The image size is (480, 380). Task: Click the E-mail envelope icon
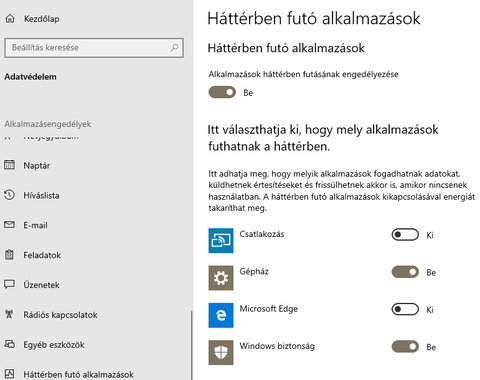[9, 225]
